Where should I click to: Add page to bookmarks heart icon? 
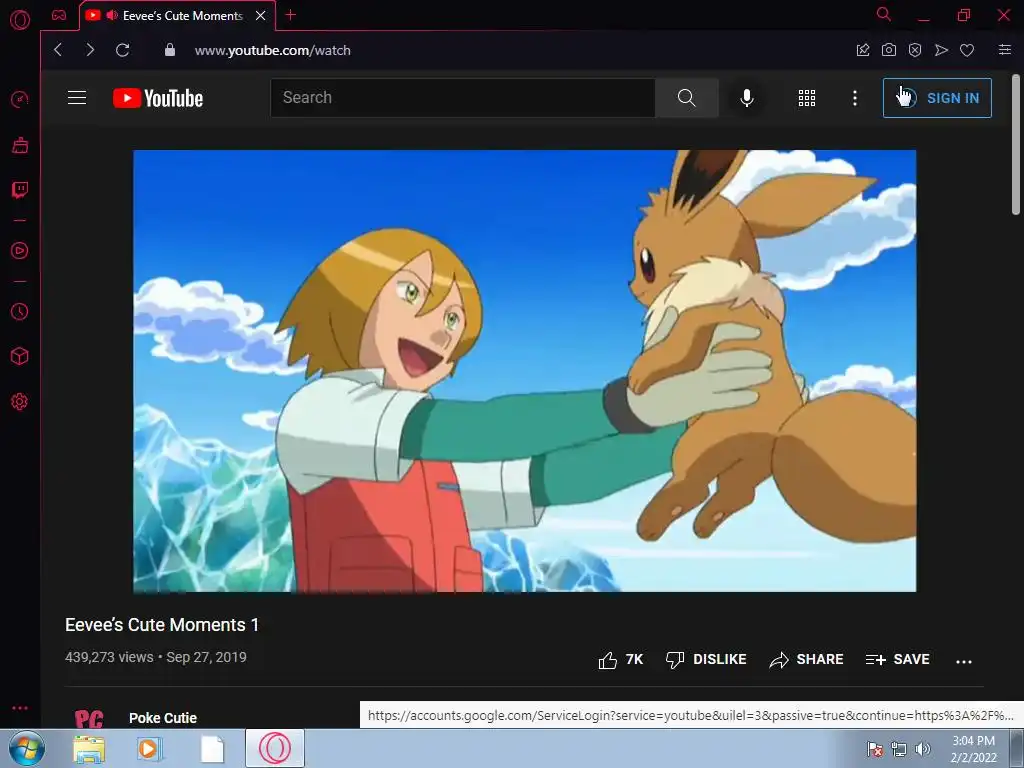click(x=967, y=50)
